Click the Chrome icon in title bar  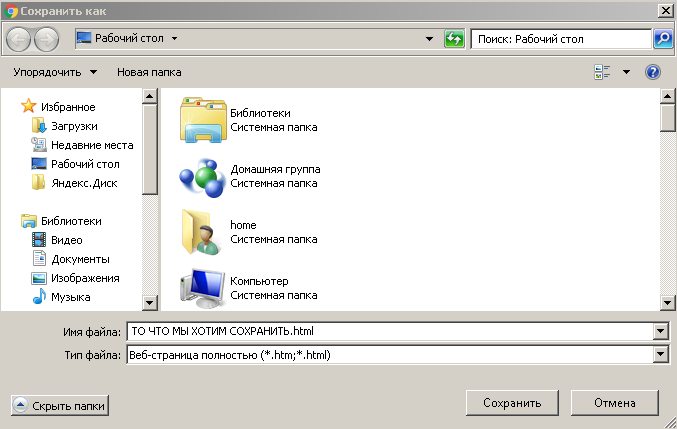pyautogui.click(x=10, y=11)
